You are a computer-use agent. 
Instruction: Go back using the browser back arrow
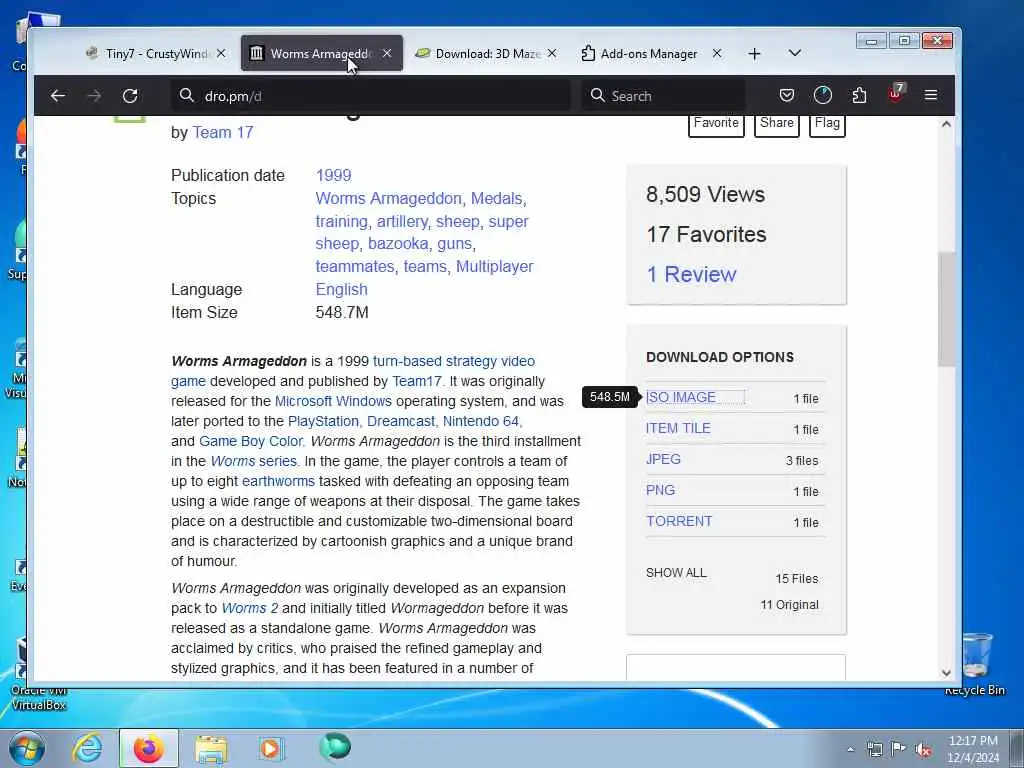tap(57, 96)
